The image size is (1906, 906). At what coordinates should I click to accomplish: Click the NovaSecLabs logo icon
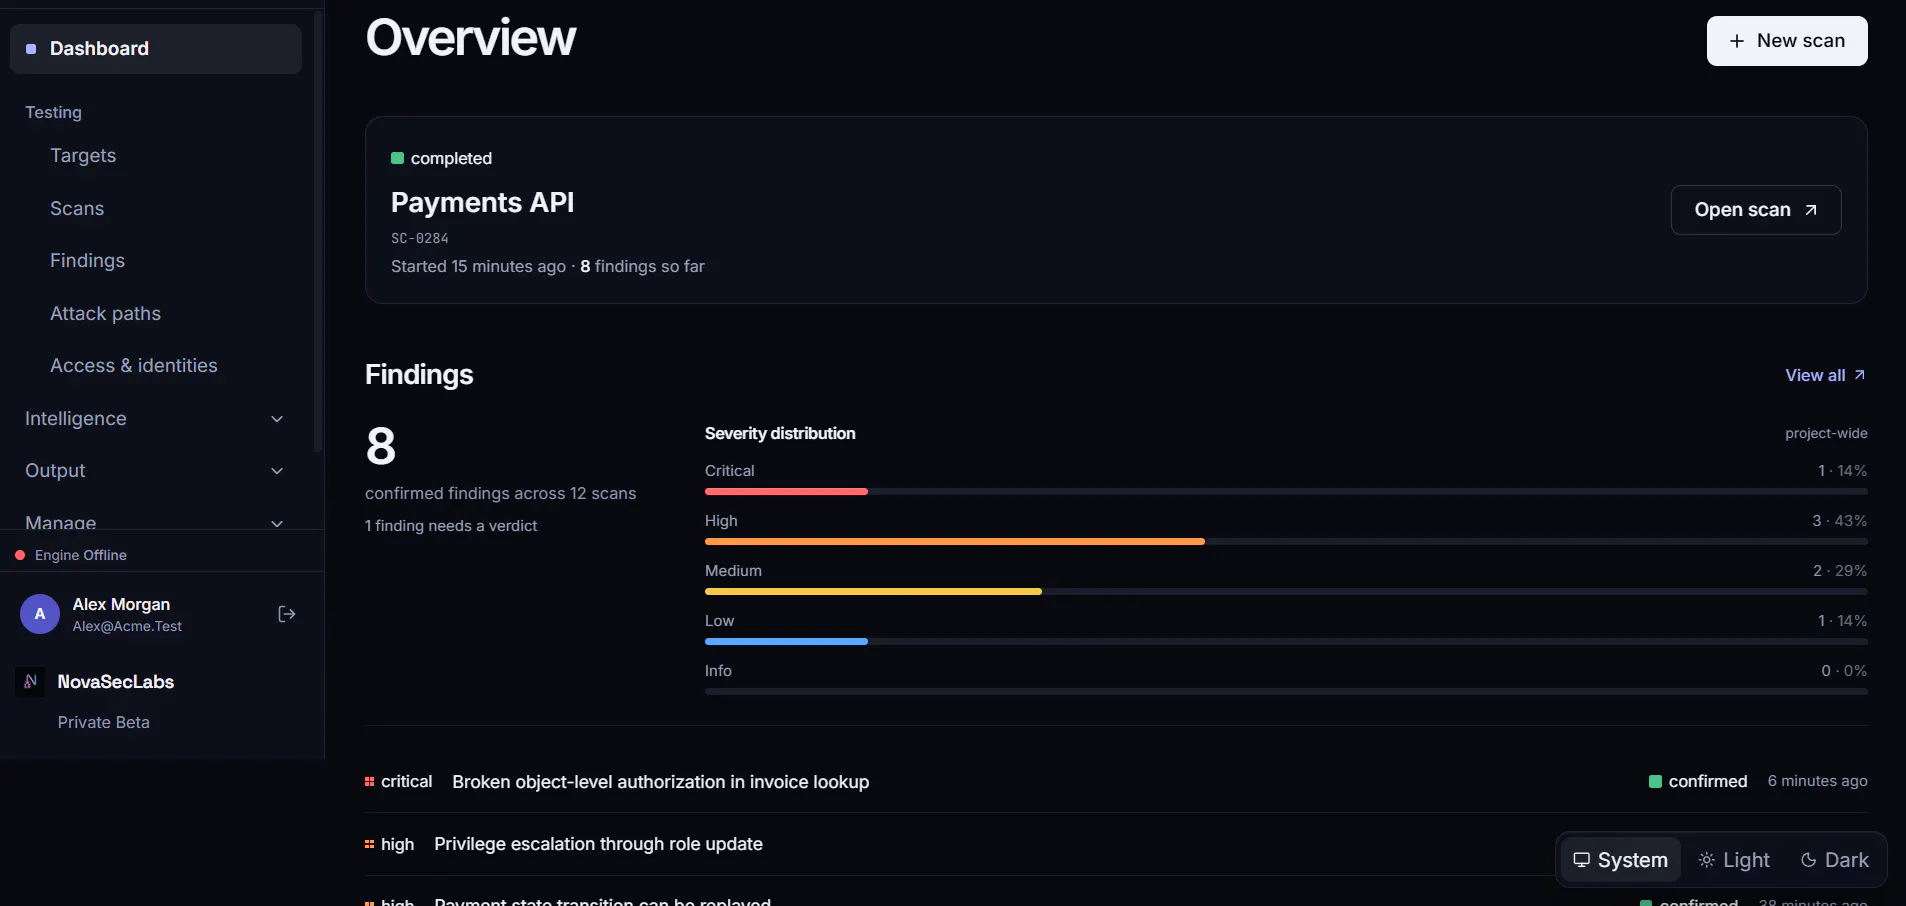coord(31,681)
